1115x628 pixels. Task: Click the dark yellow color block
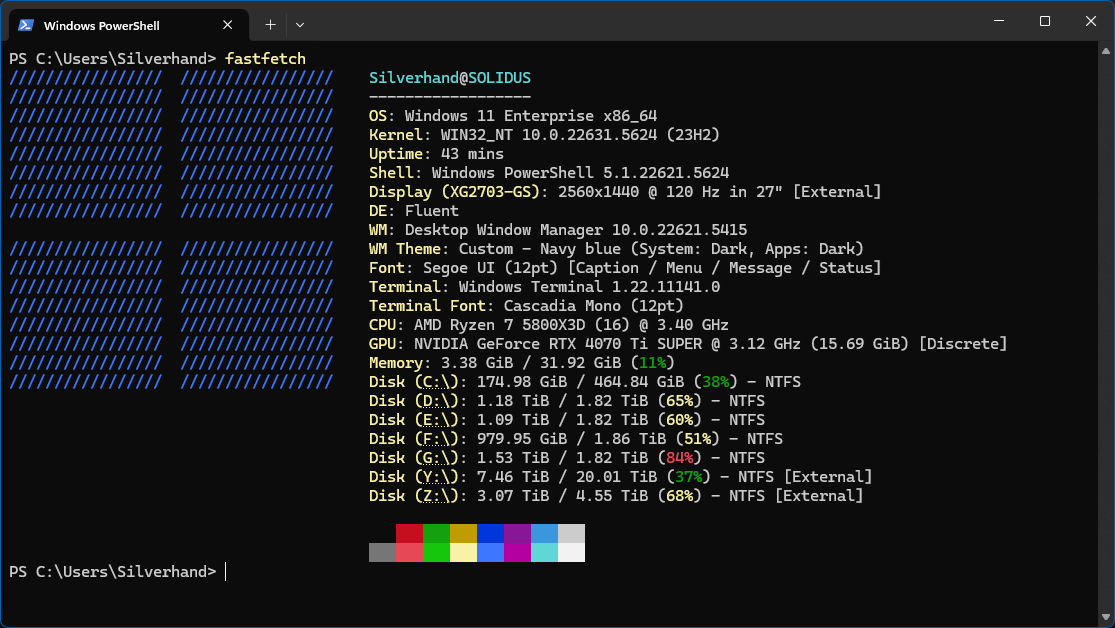pyautogui.click(x=464, y=533)
